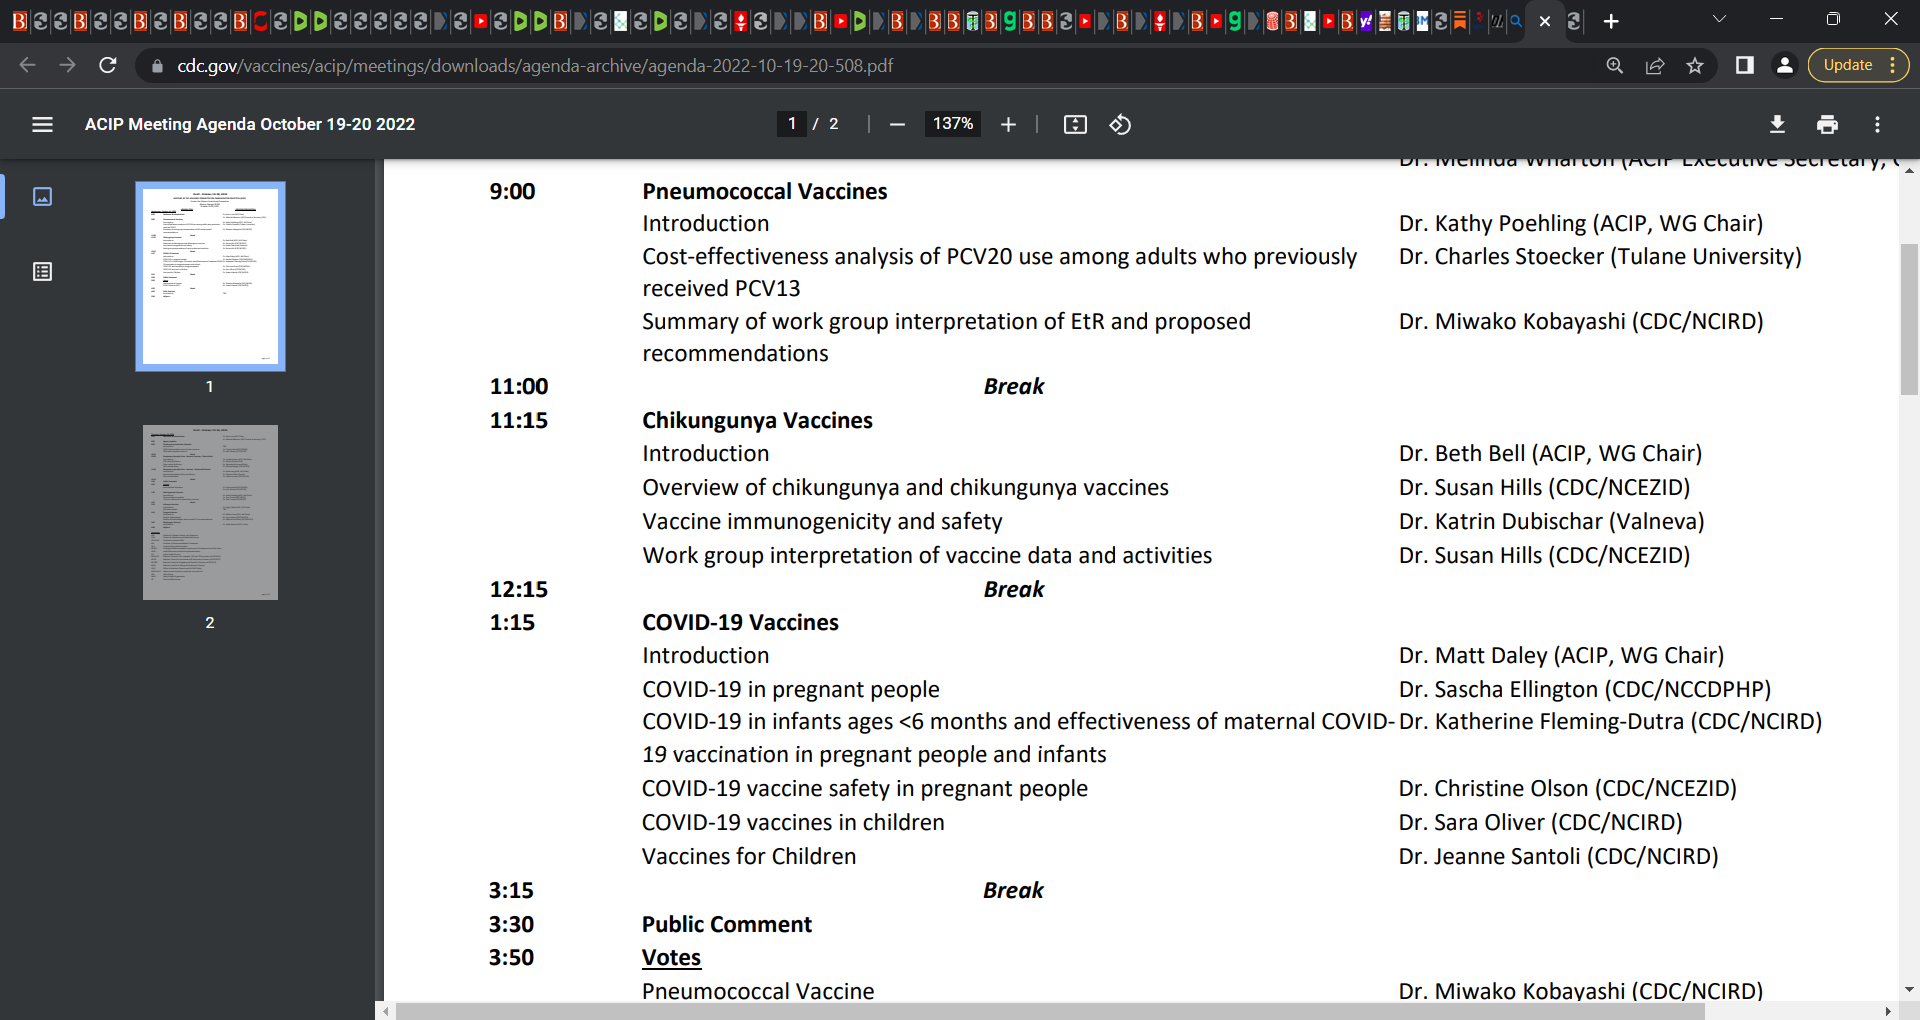The width and height of the screenshot is (1920, 1020).
Task: Click the scroll right arrow
Action: pos(1888,1011)
